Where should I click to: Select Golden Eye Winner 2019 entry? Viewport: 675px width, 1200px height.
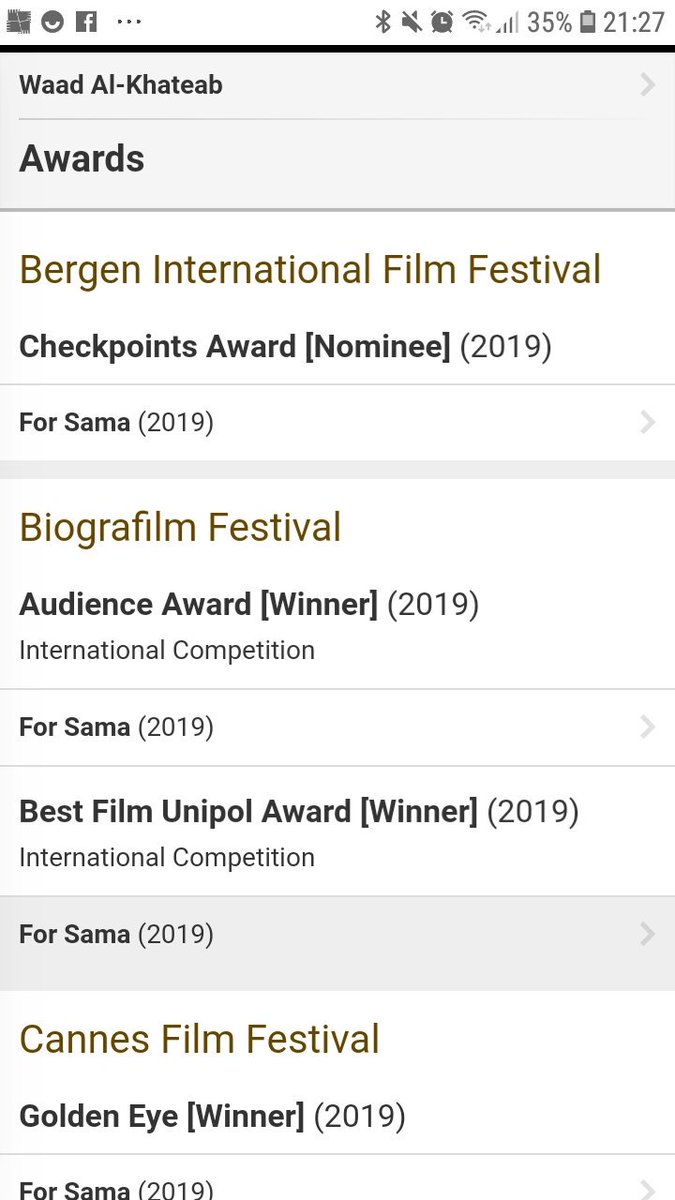tap(212, 1116)
